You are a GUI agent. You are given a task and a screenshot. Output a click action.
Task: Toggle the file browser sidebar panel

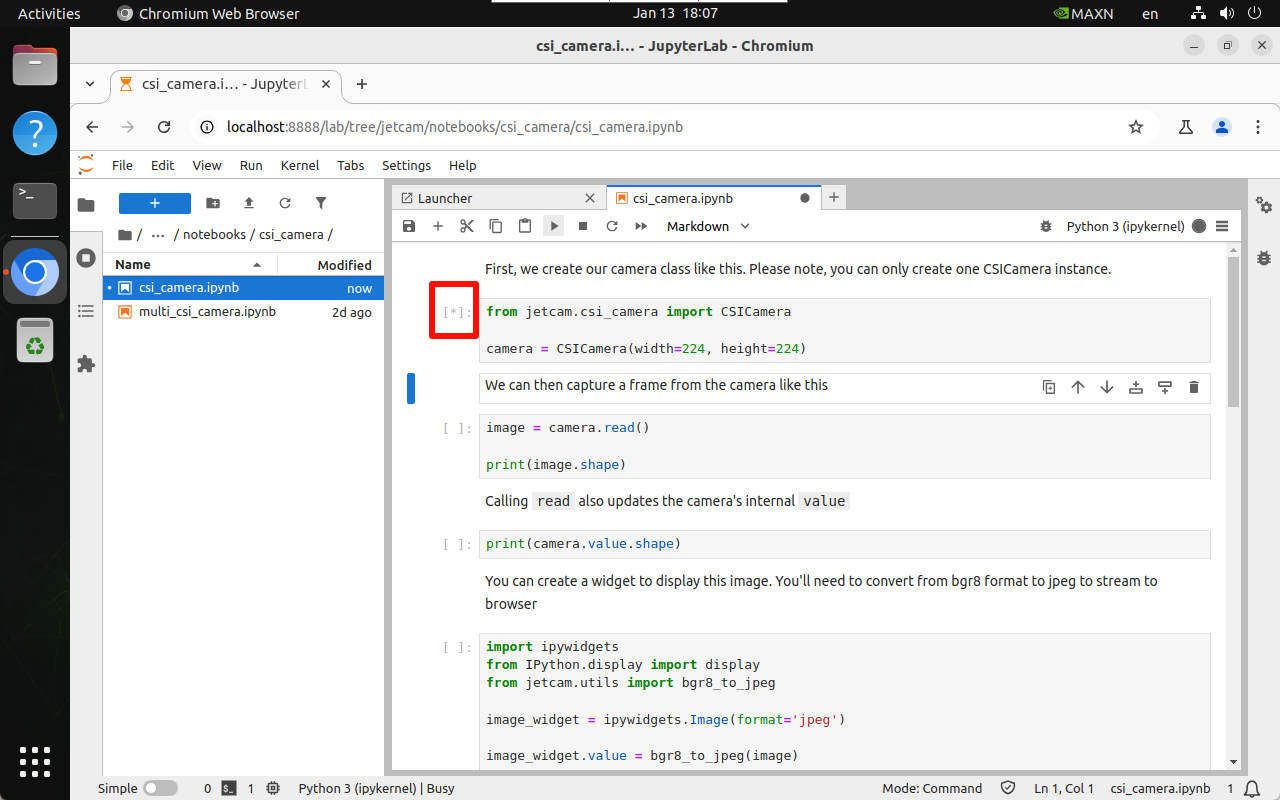coord(86,205)
